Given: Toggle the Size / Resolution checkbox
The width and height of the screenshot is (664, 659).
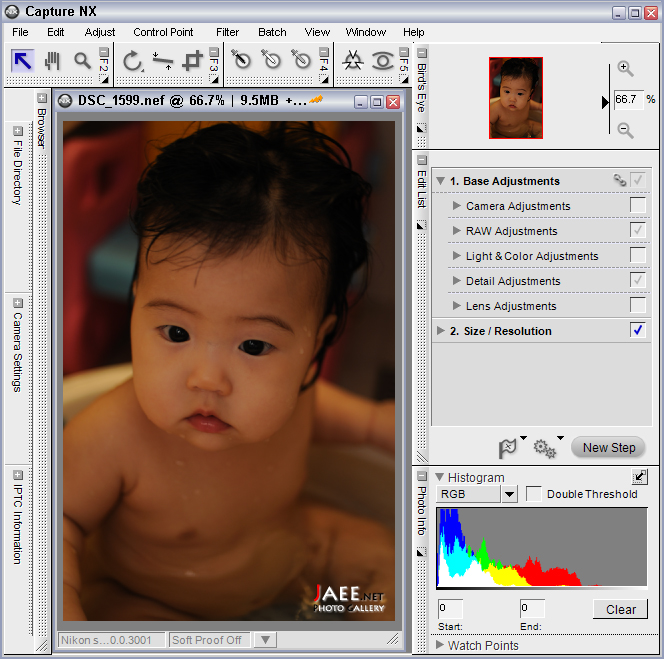Looking at the screenshot, I should pyautogui.click(x=638, y=331).
